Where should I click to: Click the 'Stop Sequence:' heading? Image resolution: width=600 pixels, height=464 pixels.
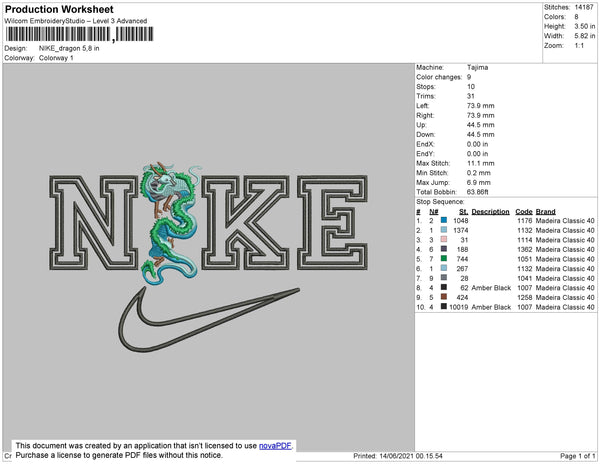pyautogui.click(x=440, y=202)
